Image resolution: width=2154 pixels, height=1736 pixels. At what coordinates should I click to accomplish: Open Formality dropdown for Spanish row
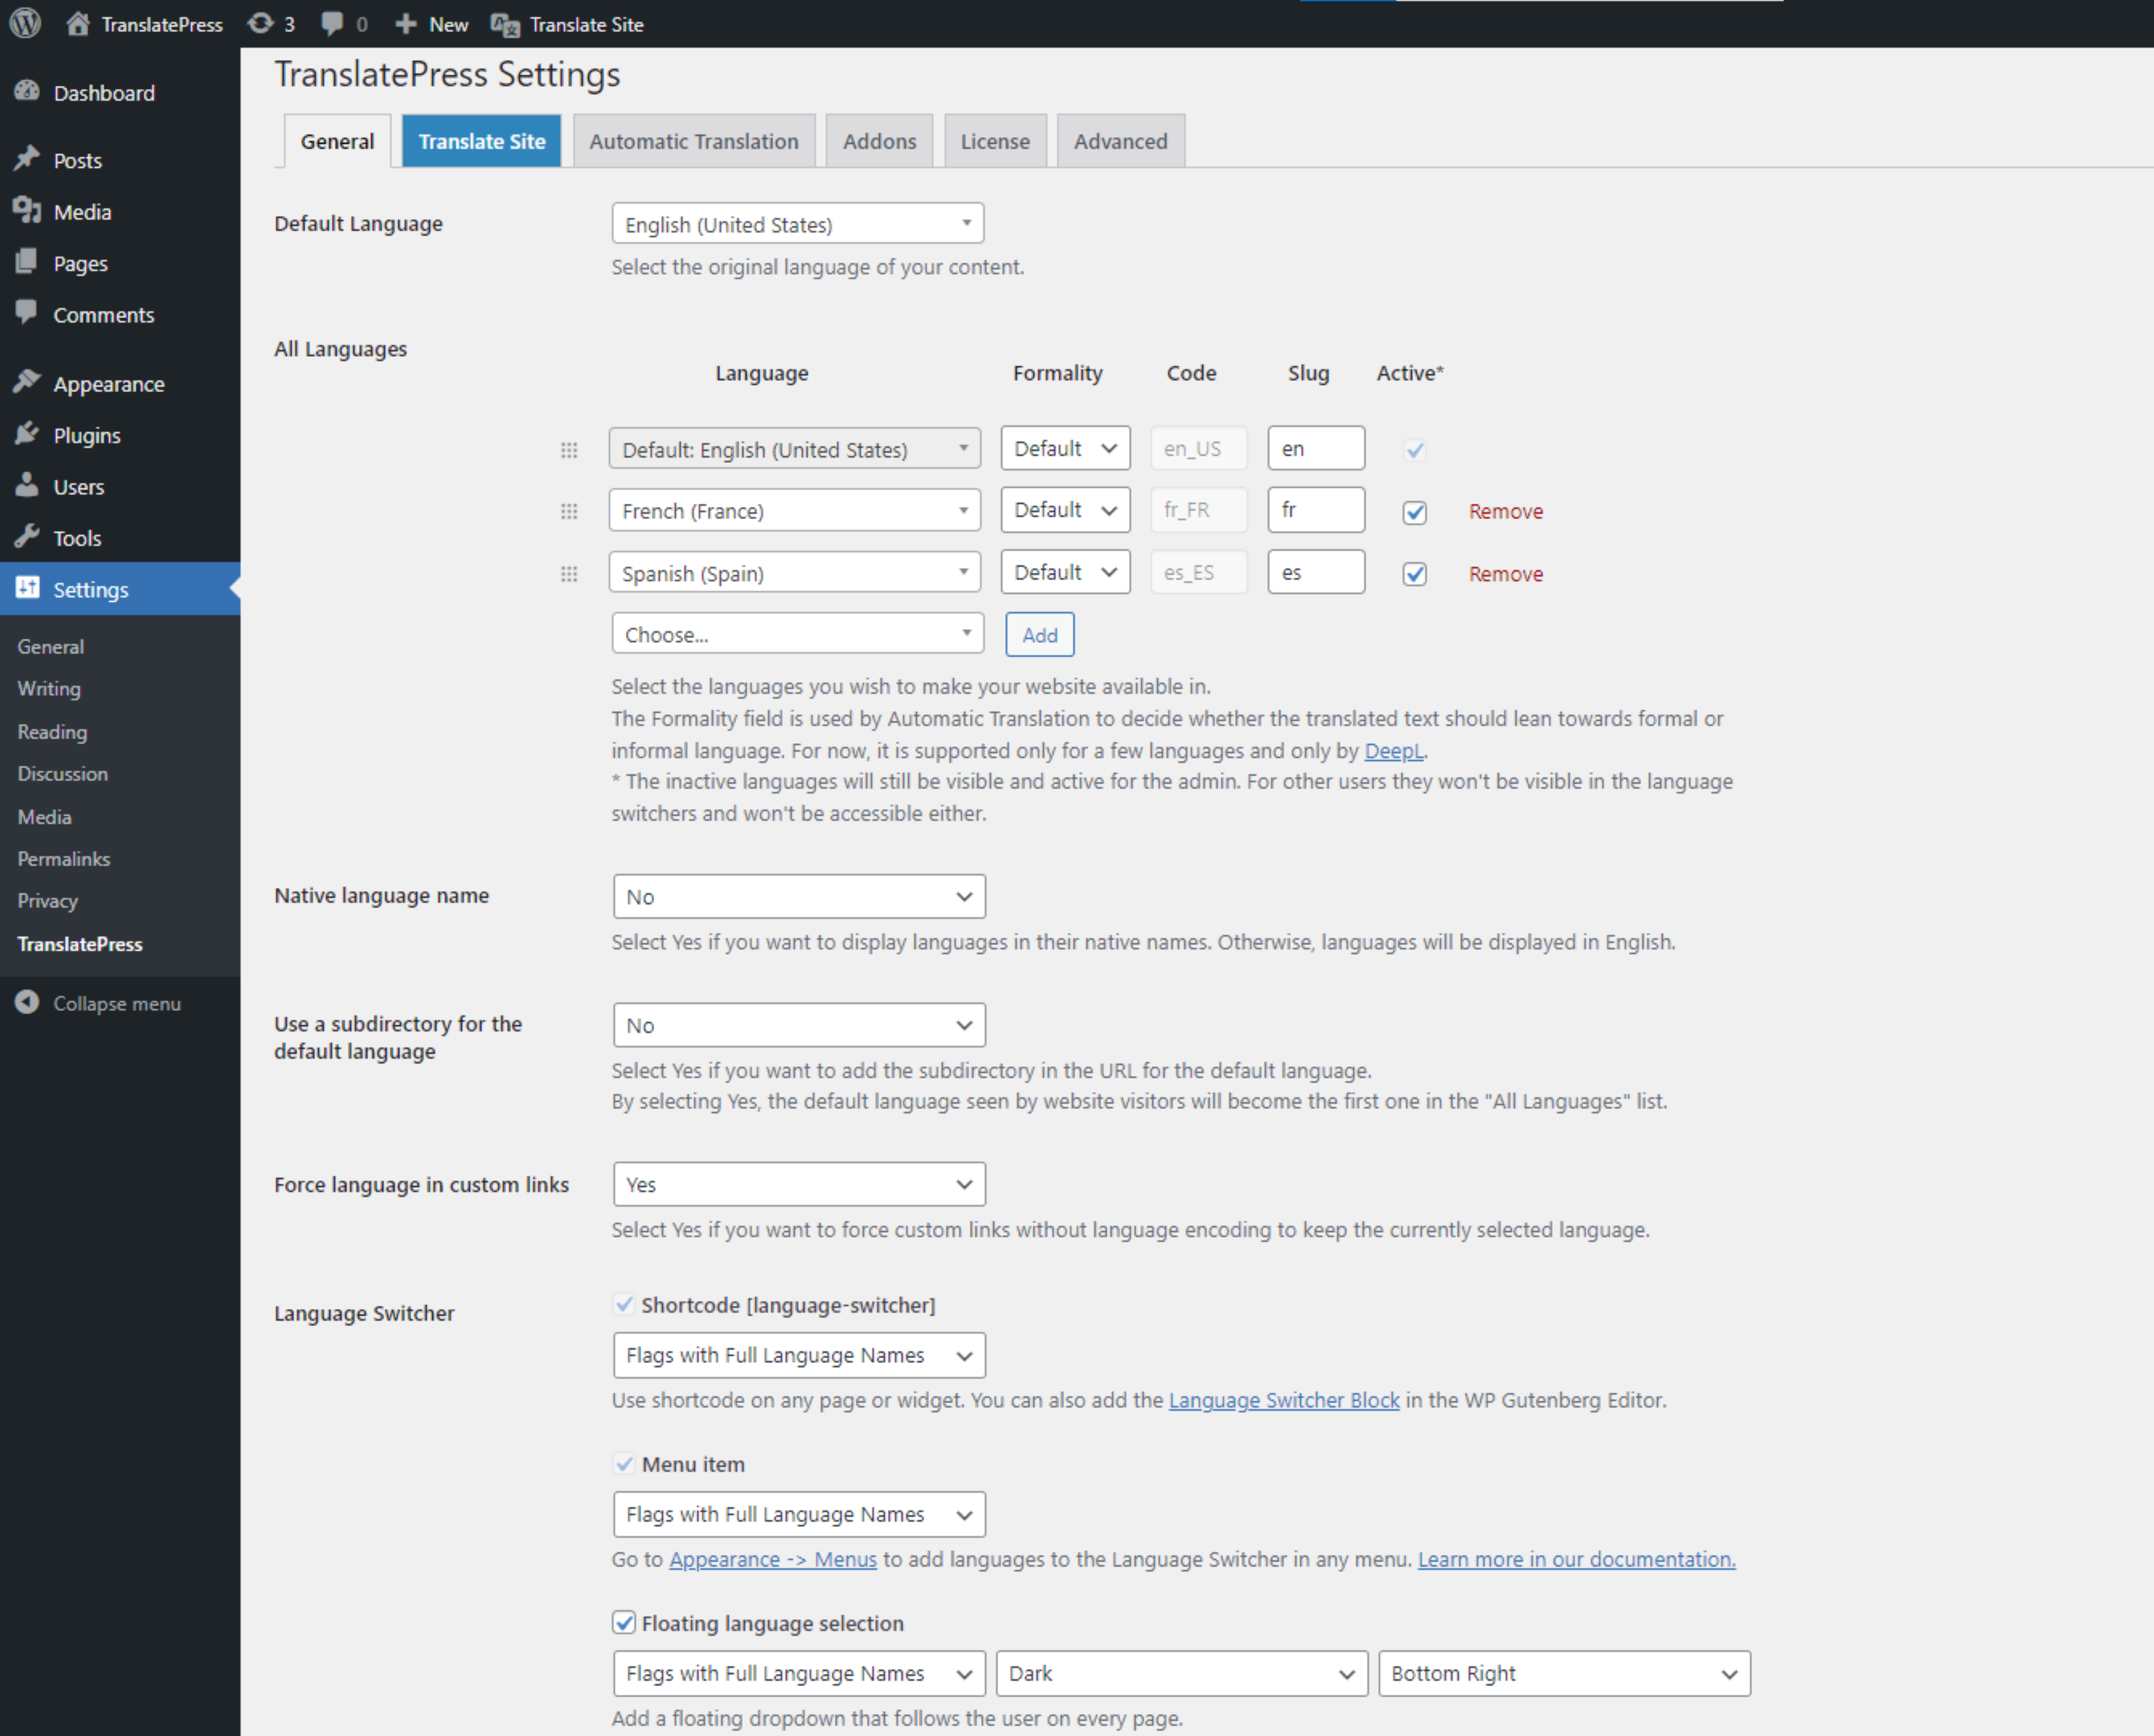[x=1065, y=572]
